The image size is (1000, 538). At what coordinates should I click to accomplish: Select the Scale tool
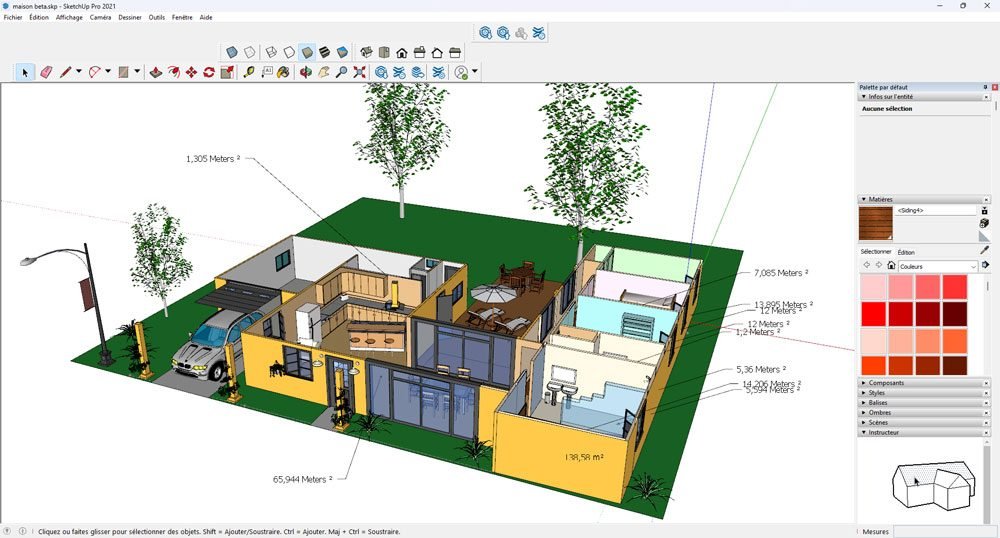[227, 73]
